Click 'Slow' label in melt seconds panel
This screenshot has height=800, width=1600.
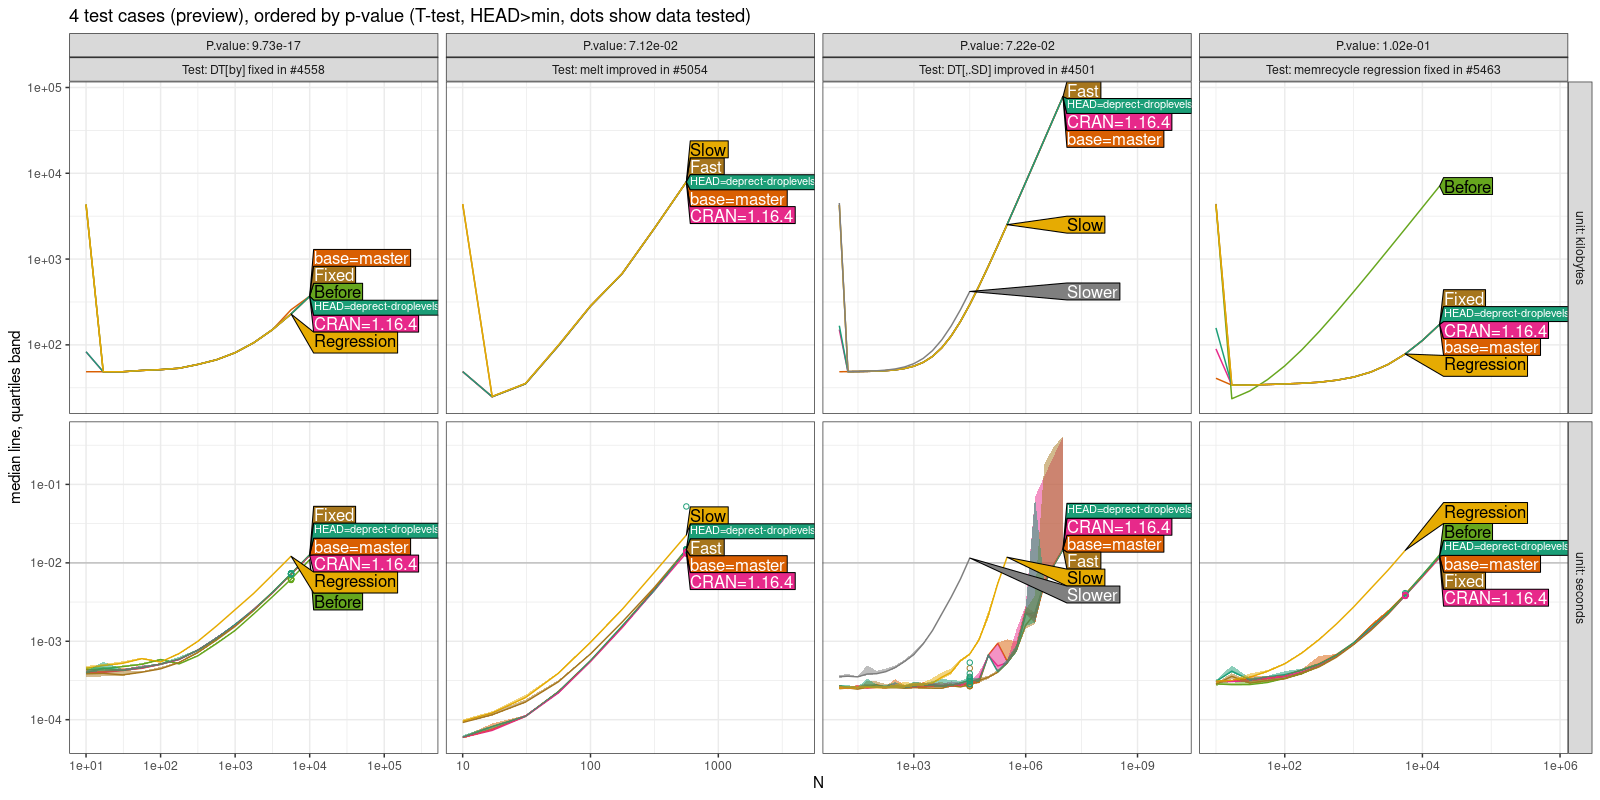point(708,516)
